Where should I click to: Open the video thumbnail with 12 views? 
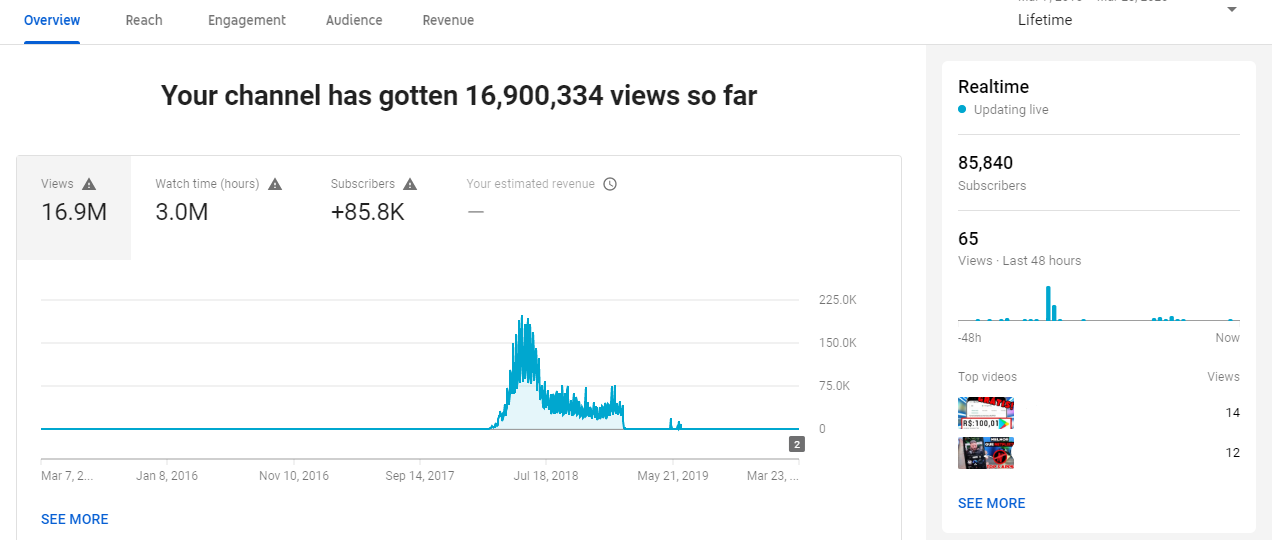986,453
